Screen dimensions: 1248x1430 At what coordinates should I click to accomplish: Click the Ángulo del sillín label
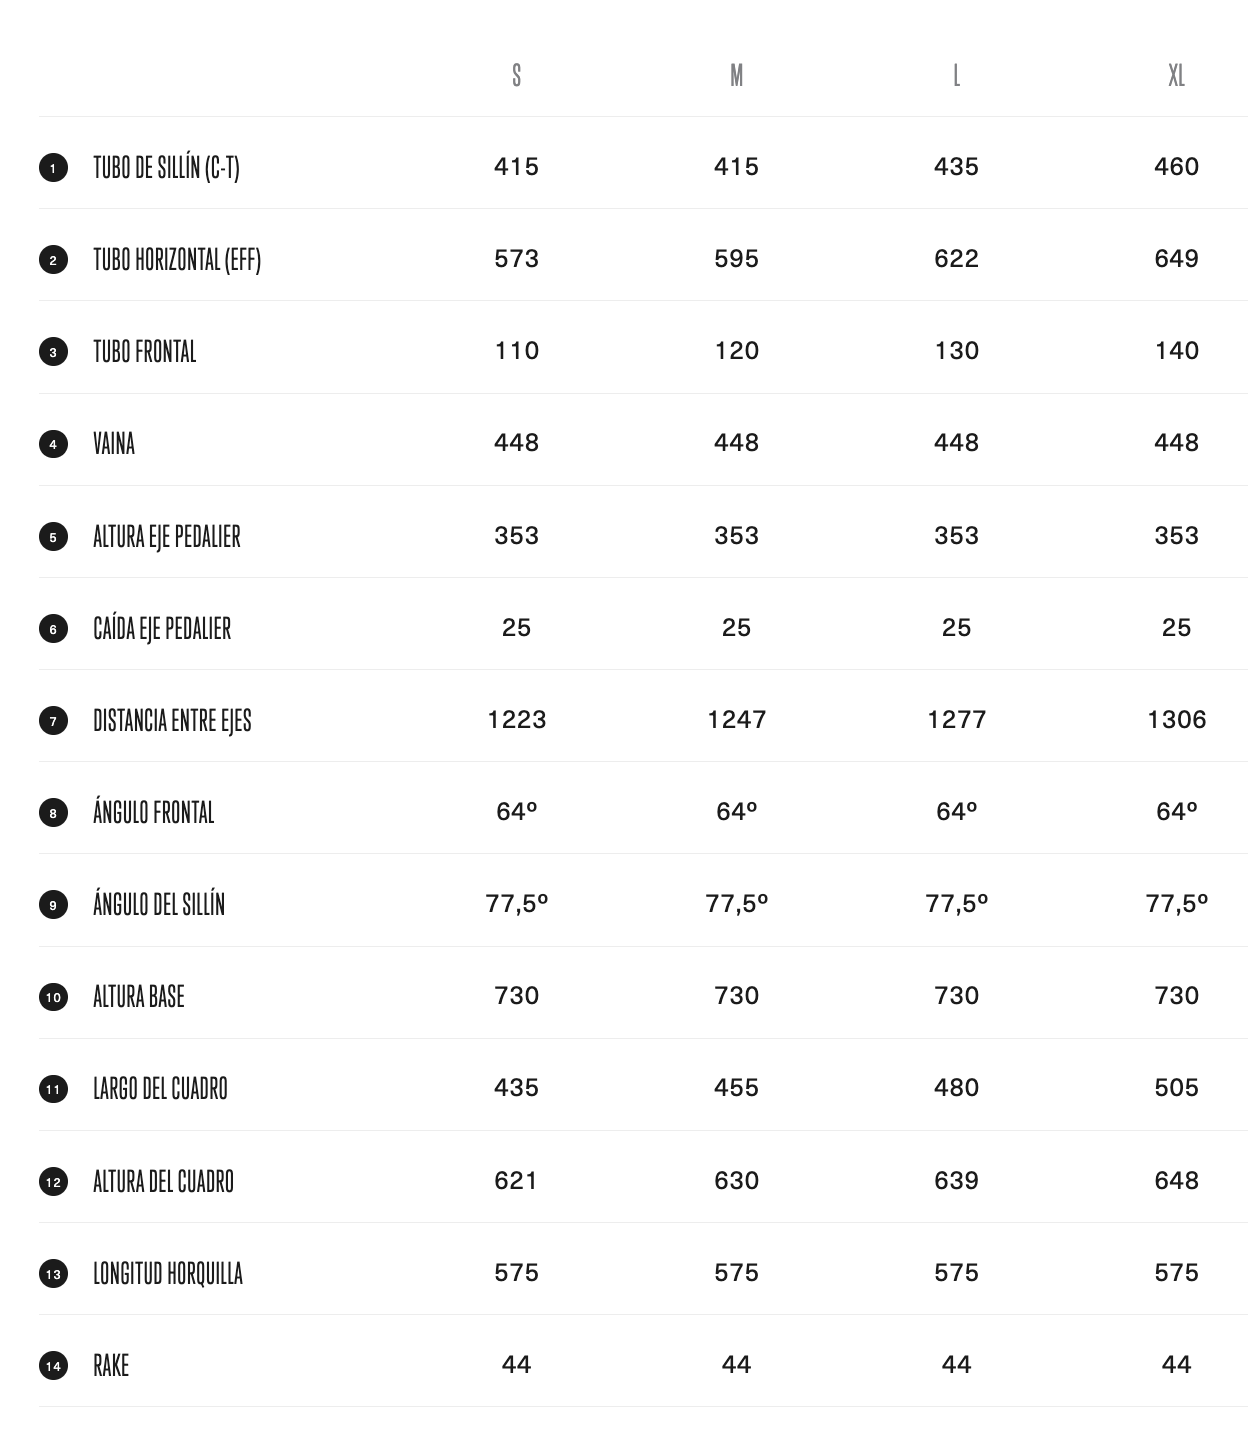click(x=159, y=904)
